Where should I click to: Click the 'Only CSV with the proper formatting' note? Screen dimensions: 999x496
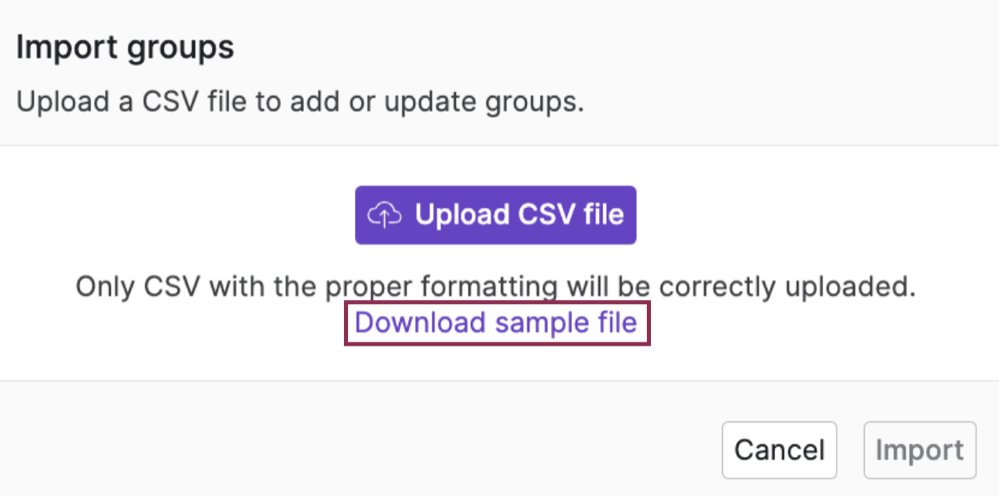tap(496, 288)
